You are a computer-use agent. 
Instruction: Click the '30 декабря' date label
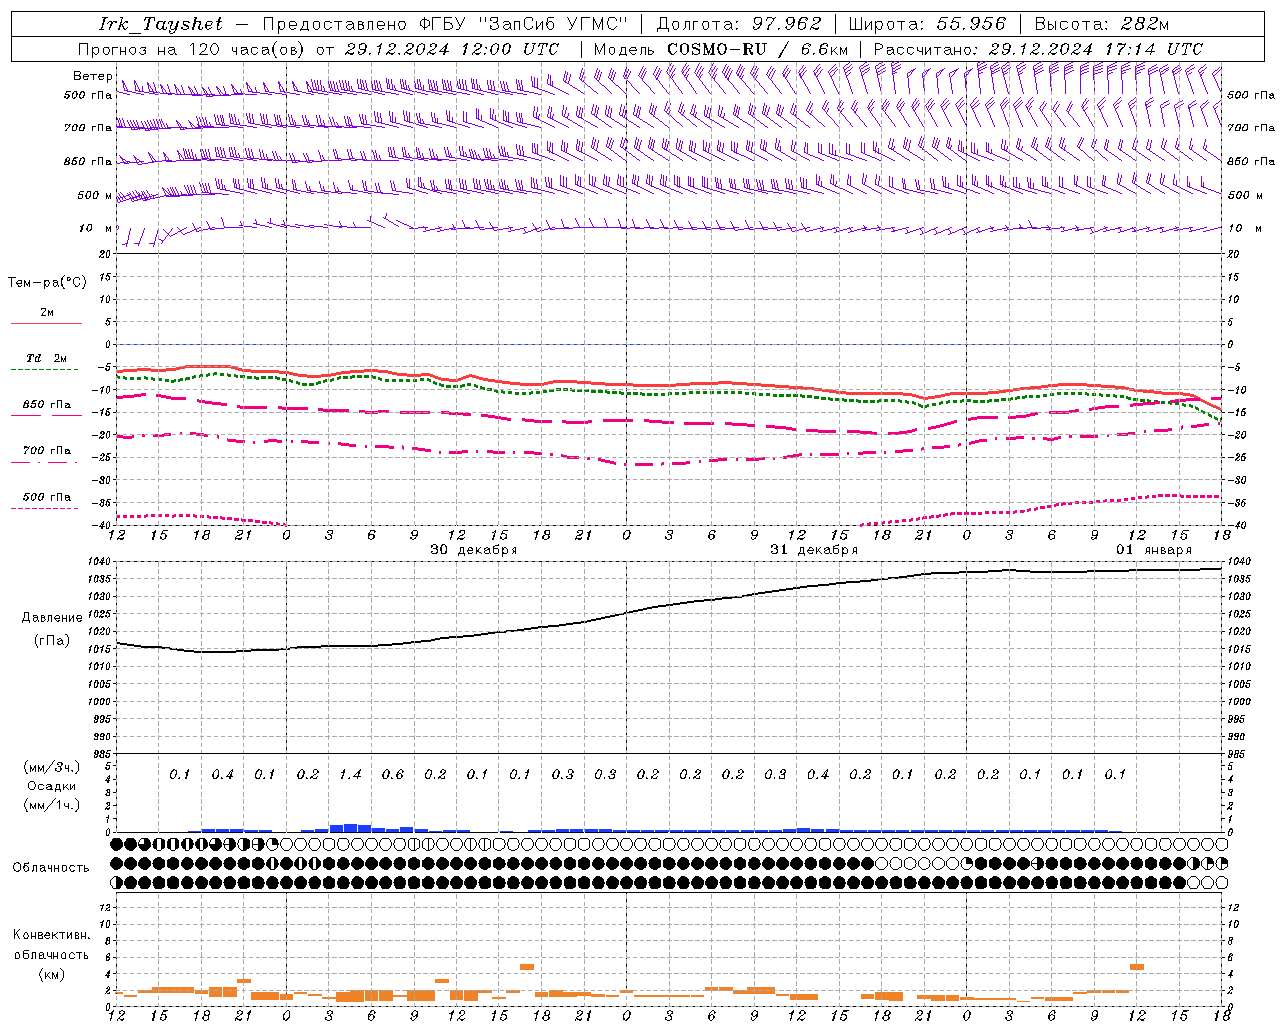point(474,550)
